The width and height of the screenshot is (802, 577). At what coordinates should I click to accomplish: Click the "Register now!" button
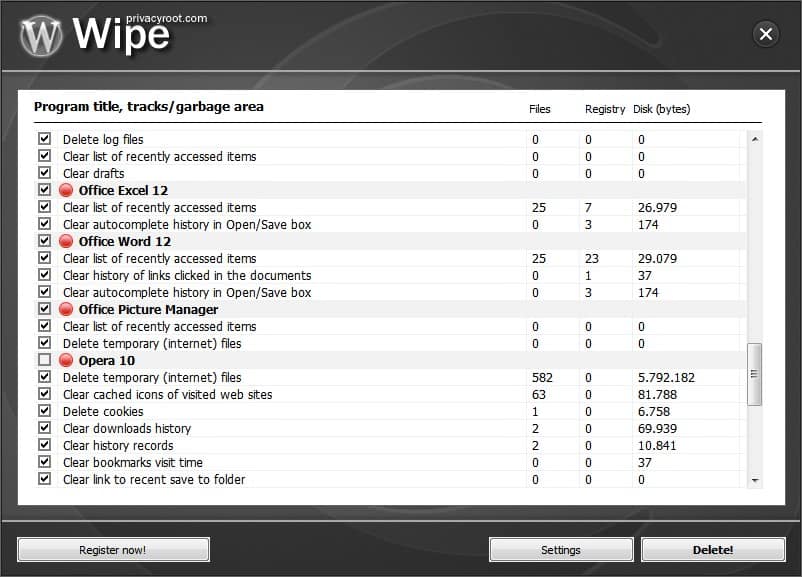point(113,550)
